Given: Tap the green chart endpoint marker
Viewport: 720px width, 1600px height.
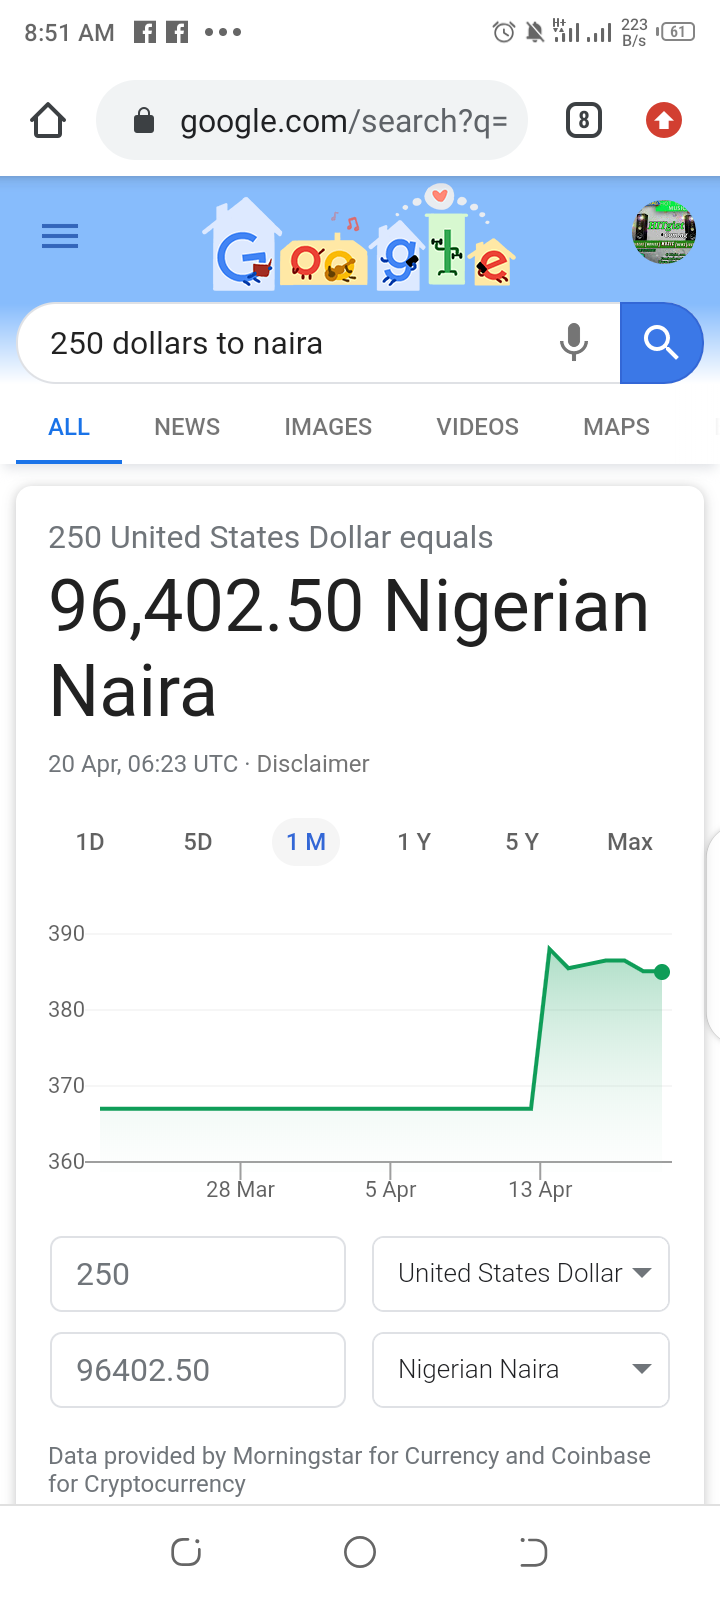Looking at the screenshot, I should pos(662,972).
